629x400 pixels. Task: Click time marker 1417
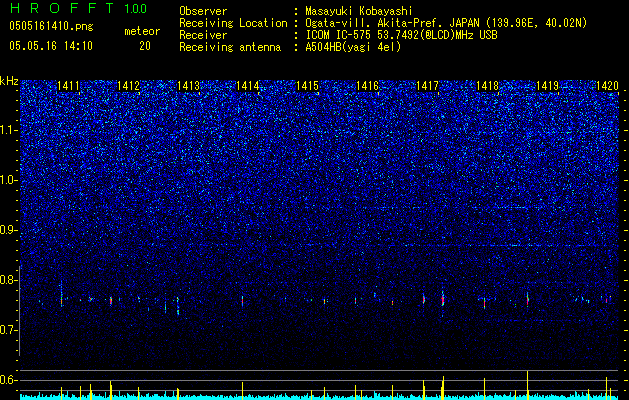(428, 85)
